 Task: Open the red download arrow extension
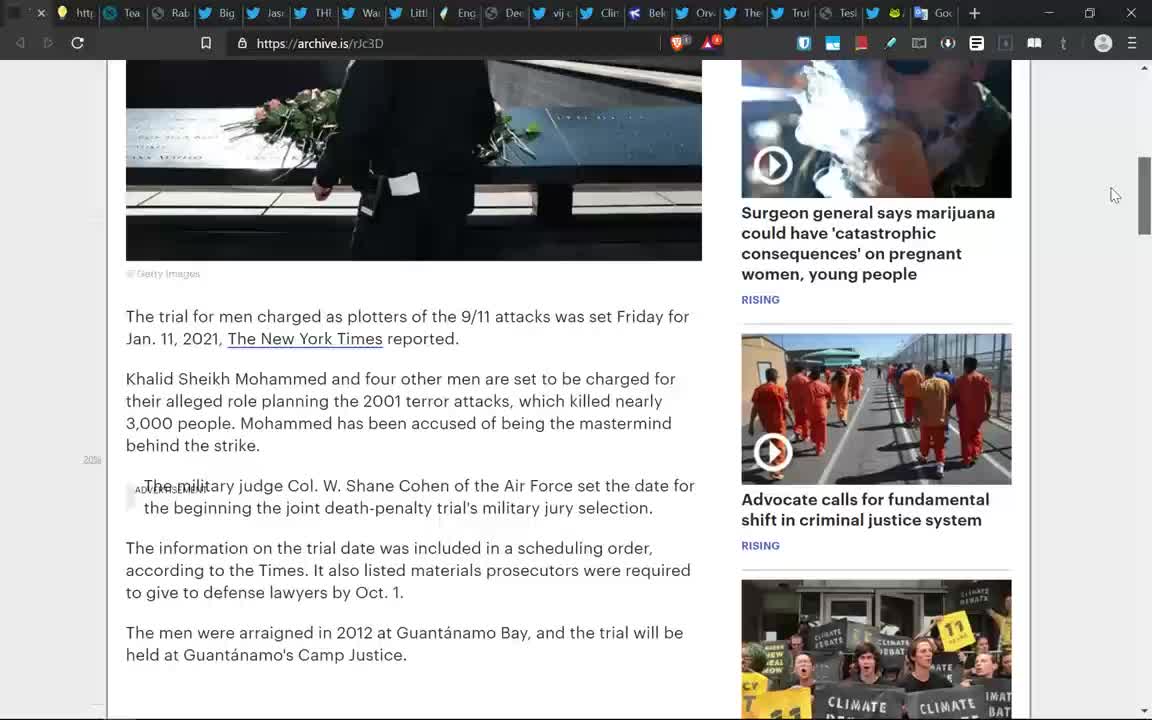click(948, 43)
